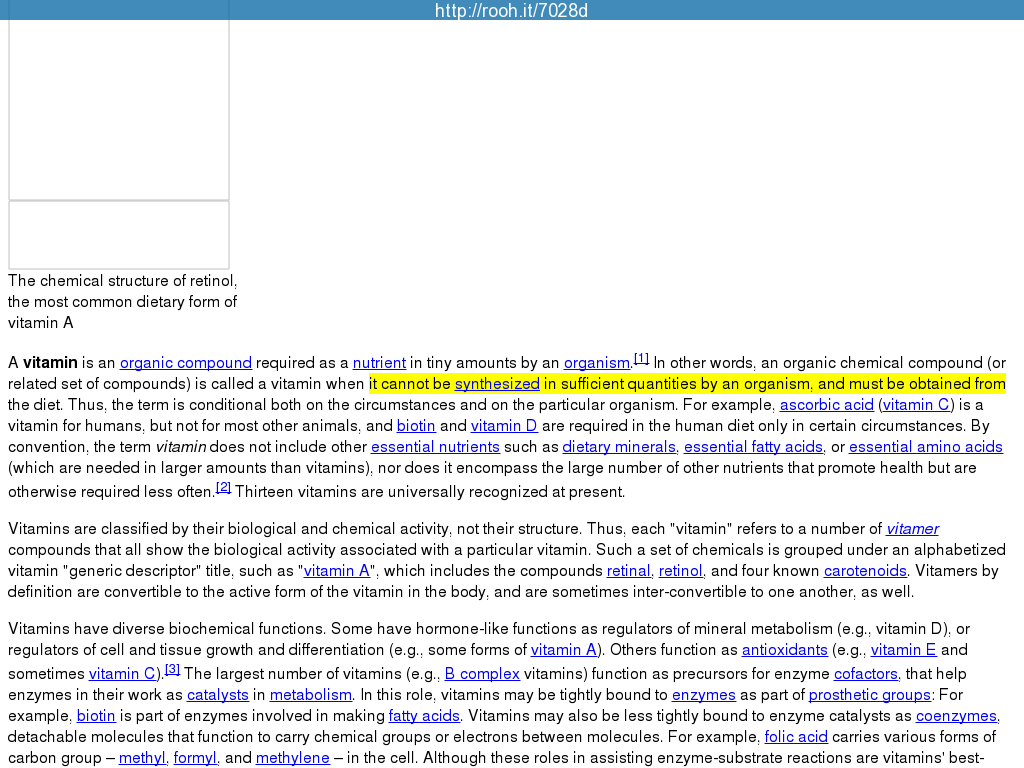Viewport: 1024px width, 768px height.
Task: Click the retinol structure image placeholder
Action: 119,105
